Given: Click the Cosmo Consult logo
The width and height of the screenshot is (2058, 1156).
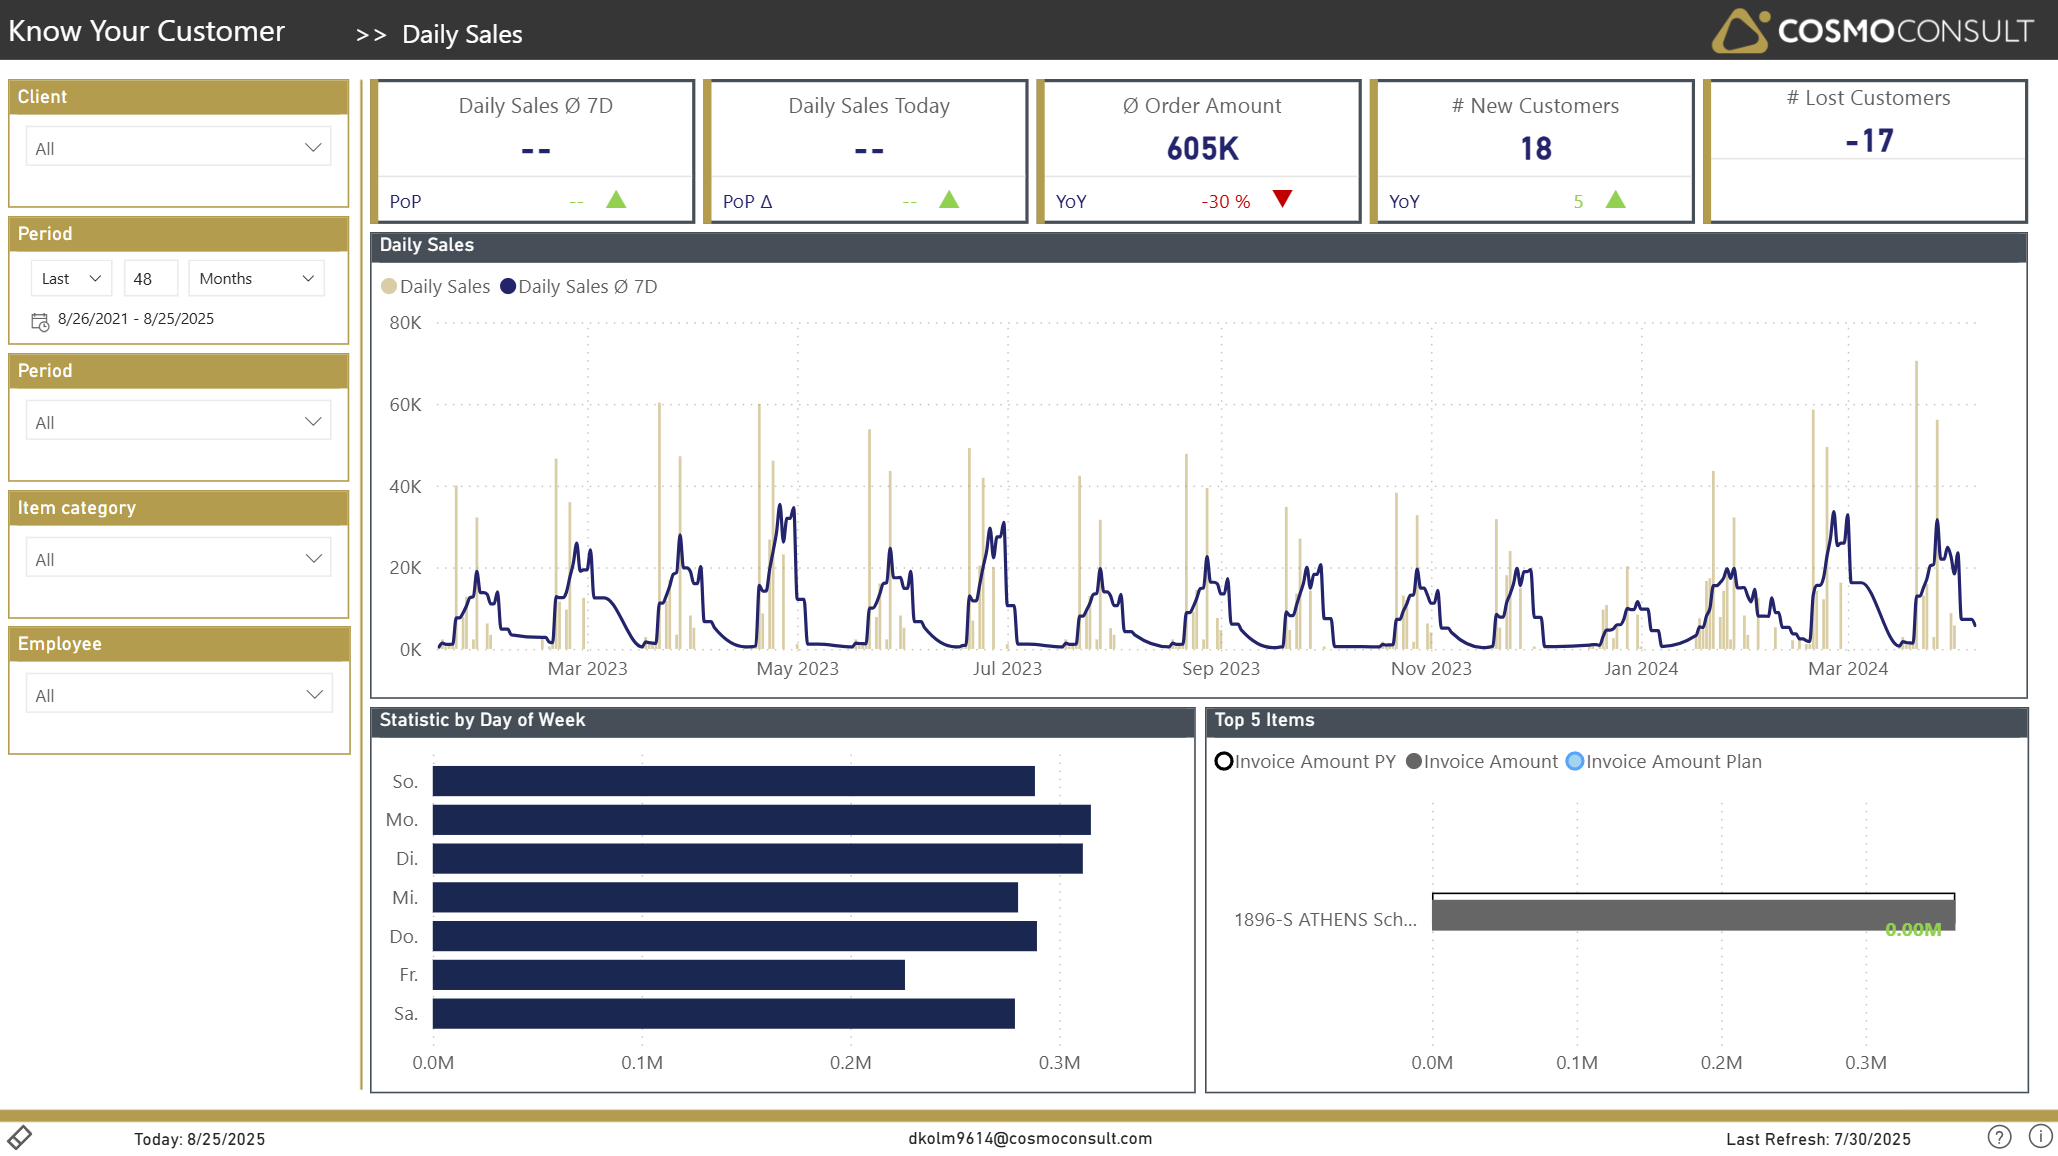Looking at the screenshot, I should [1872, 30].
